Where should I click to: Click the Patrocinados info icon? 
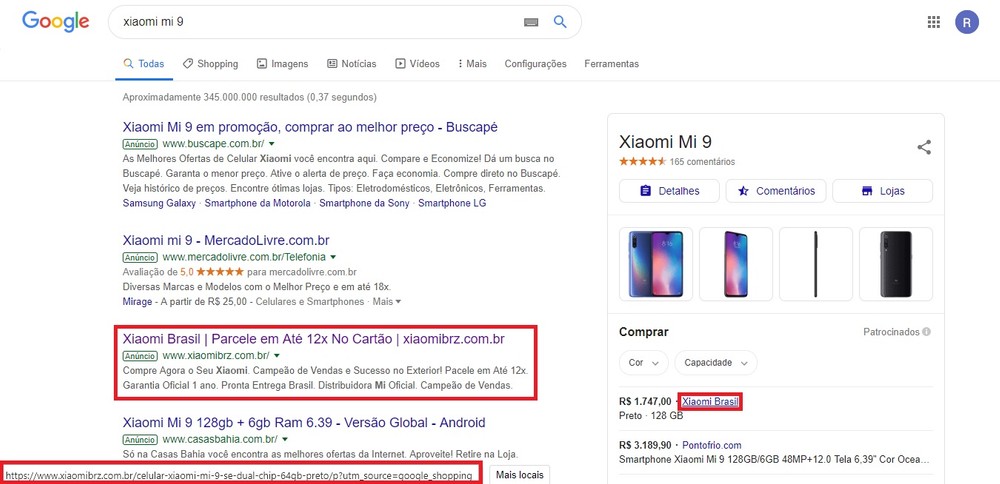click(927, 332)
